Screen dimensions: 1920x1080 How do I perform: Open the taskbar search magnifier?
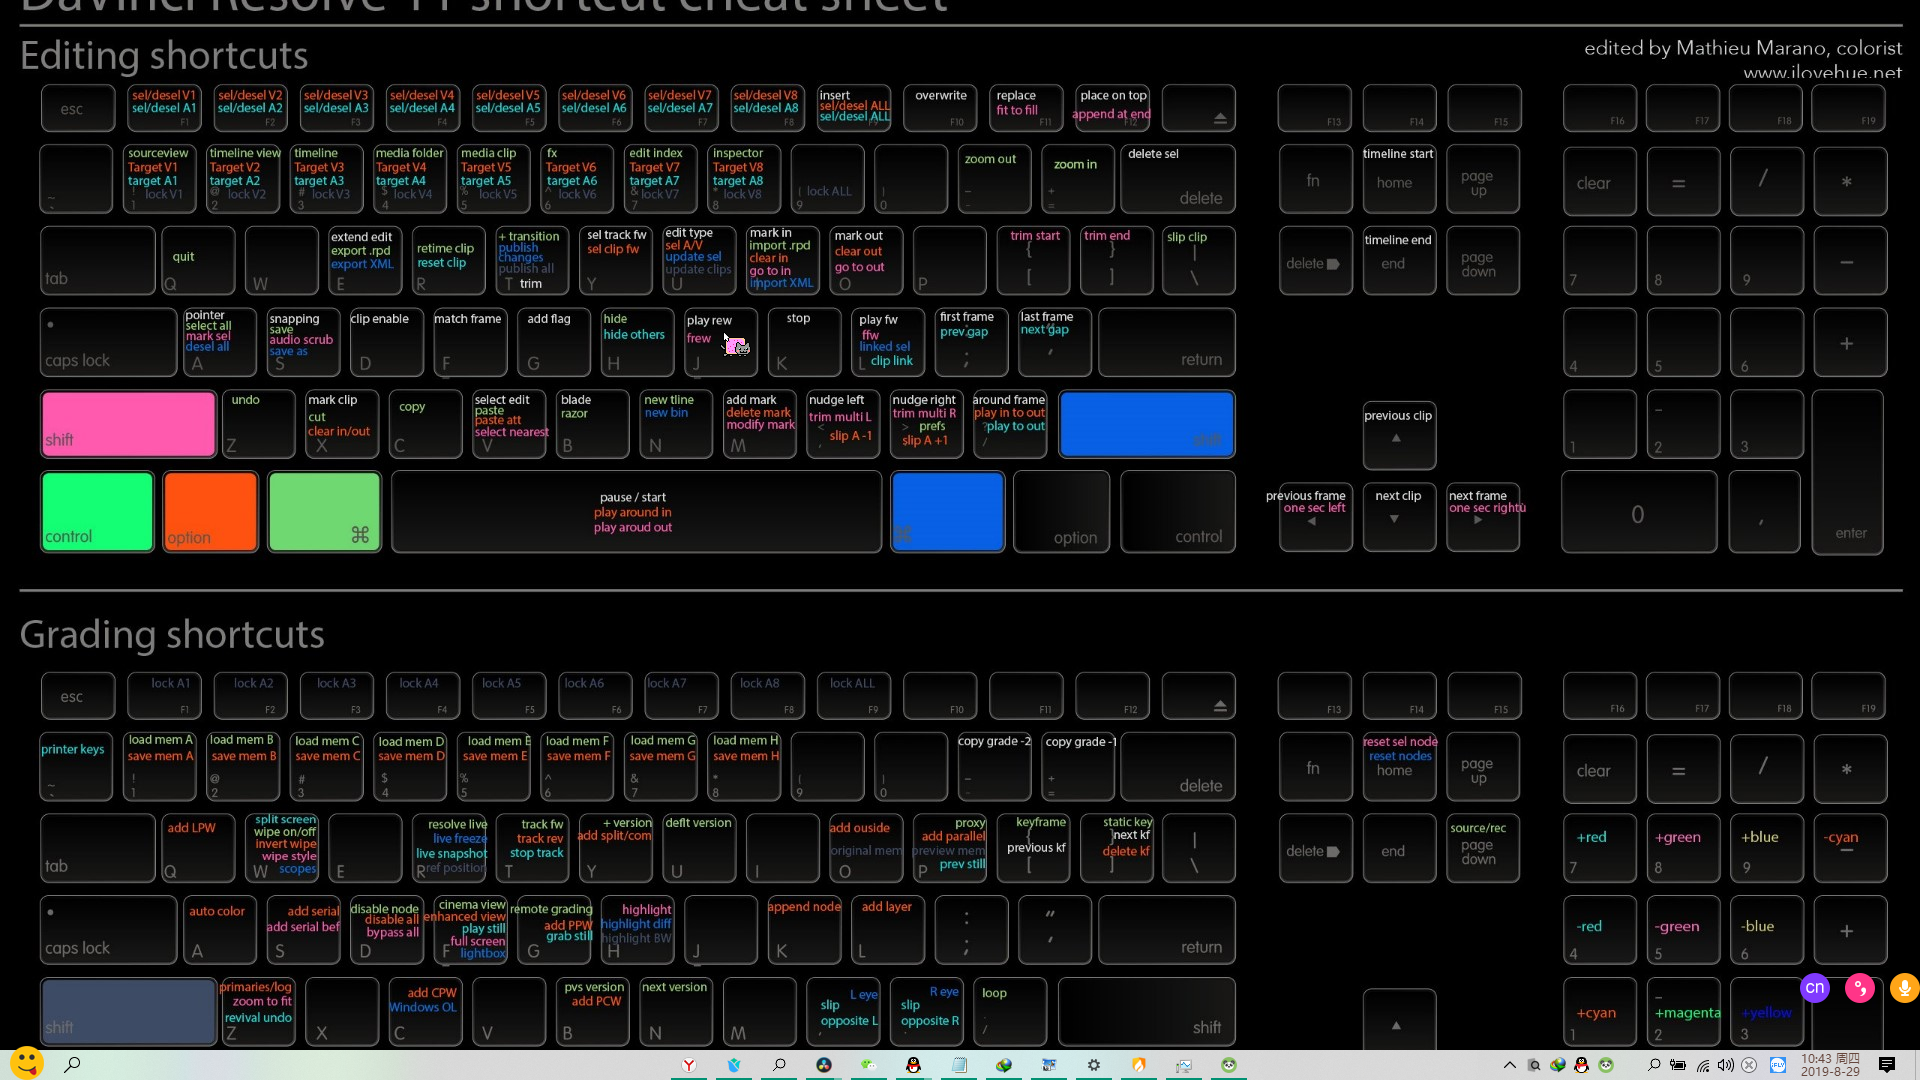(x=72, y=1065)
